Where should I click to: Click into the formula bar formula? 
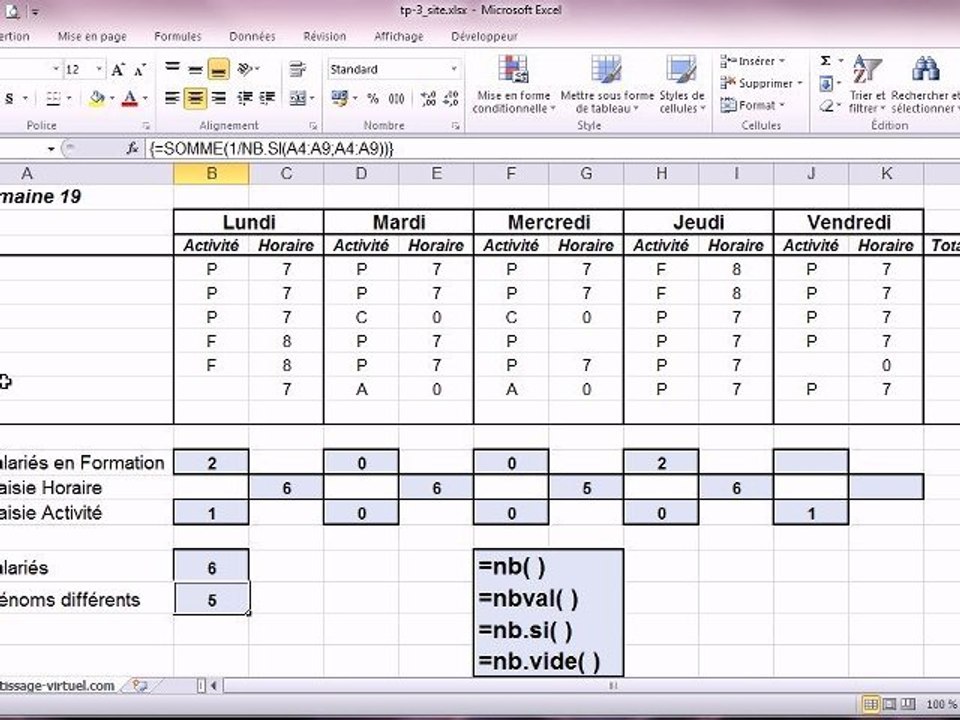pyautogui.click(x=271, y=148)
